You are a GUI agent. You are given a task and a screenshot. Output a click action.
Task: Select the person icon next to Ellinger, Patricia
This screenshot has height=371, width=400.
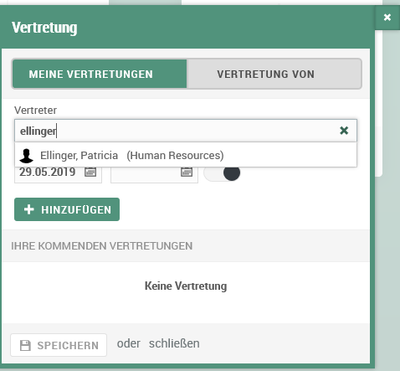26,155
